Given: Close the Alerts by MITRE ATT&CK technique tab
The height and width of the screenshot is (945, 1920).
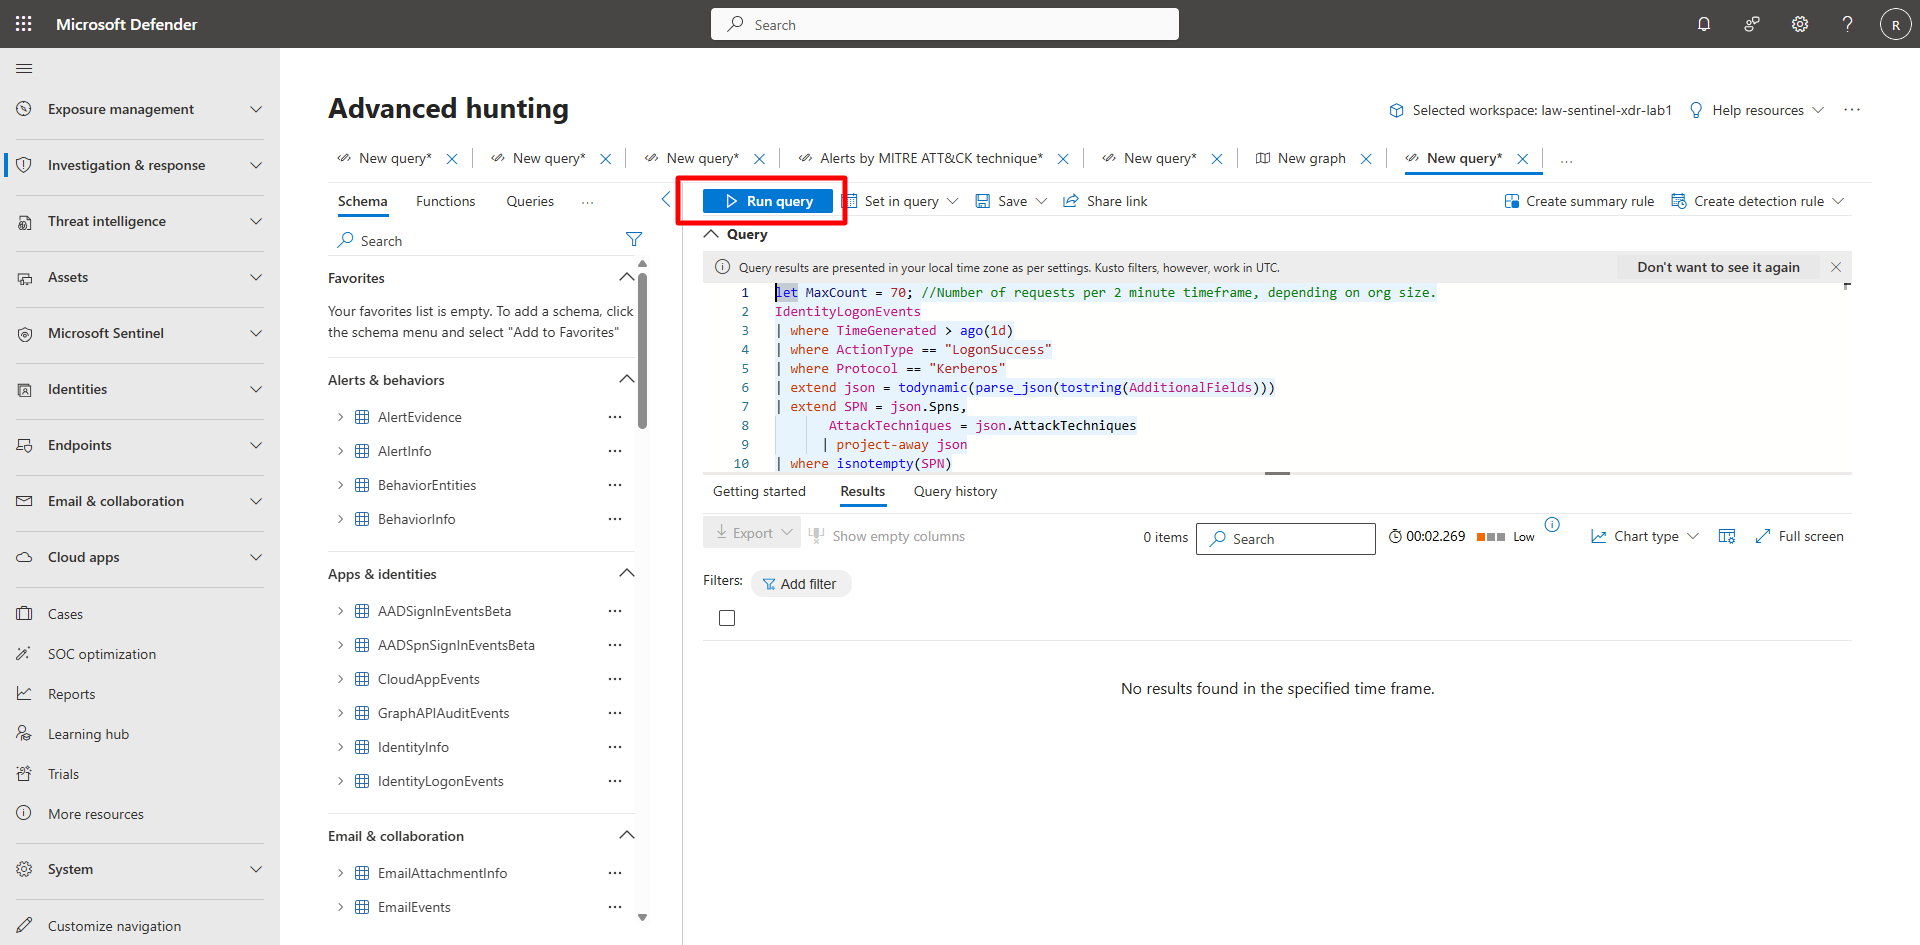Looking at the screenshot, I should [1063, 159].
